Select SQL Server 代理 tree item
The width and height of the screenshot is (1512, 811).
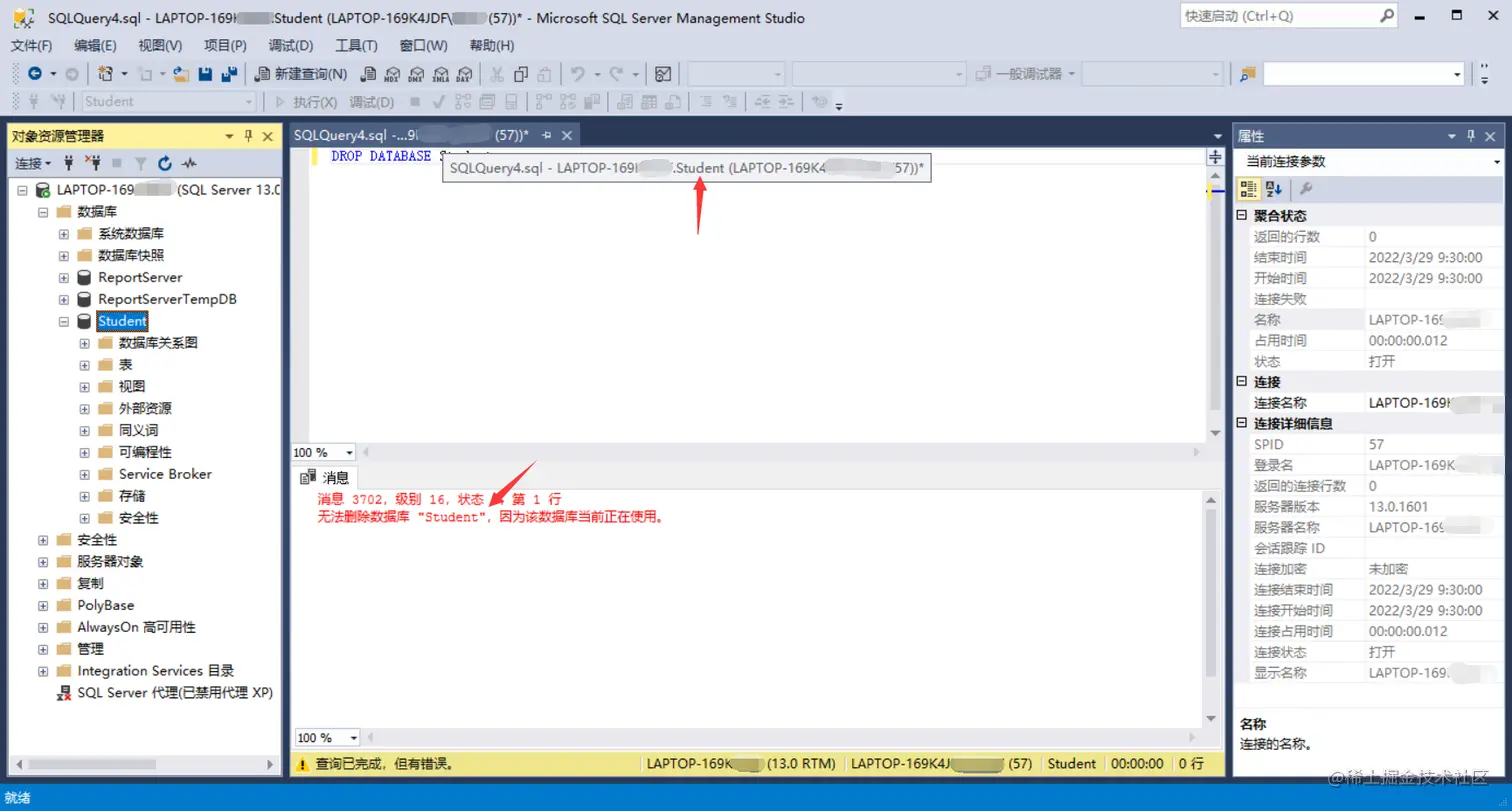point(174,692)
